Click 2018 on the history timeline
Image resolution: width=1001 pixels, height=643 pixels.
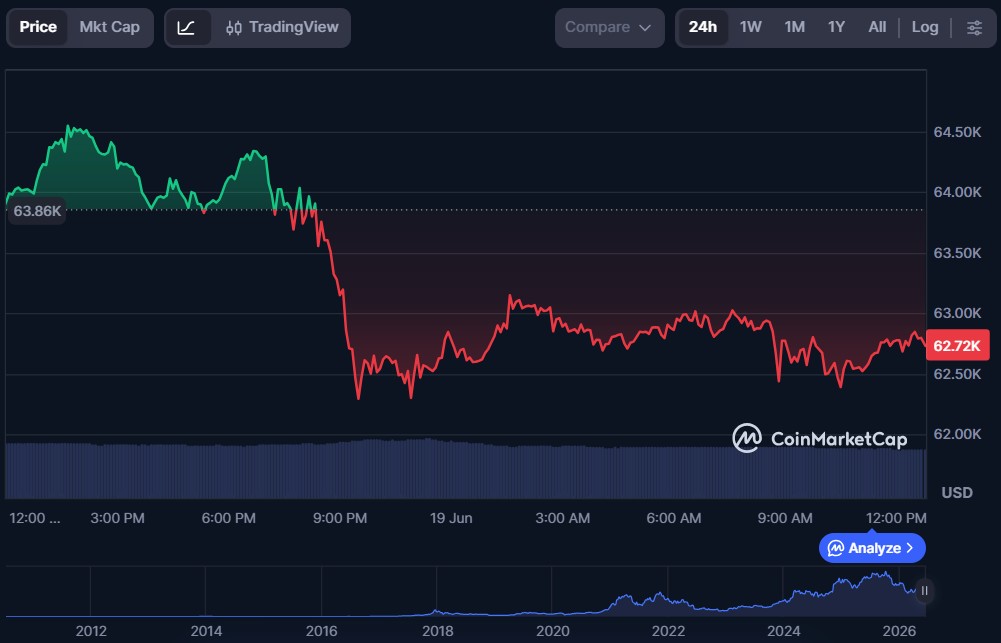click(437, 631)
